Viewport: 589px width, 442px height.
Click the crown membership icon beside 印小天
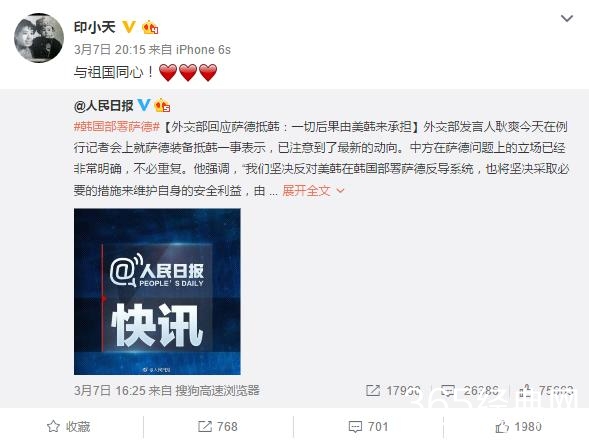coord(150,27)
